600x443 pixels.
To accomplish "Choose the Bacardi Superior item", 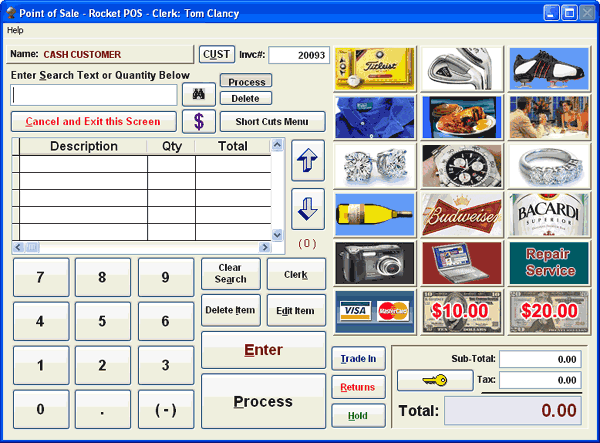I will click(x=549, y=215).
